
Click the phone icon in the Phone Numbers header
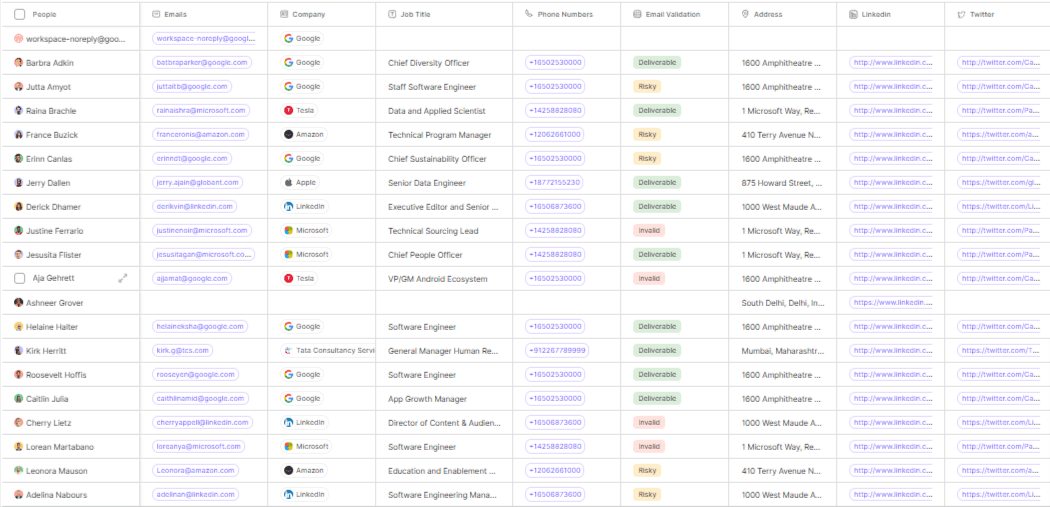[529, 15]
